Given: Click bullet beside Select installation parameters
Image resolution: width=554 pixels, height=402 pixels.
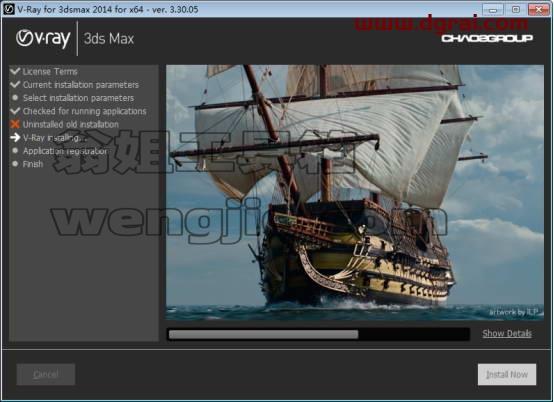Looking at the screenshot, I should tap(15, 97).
